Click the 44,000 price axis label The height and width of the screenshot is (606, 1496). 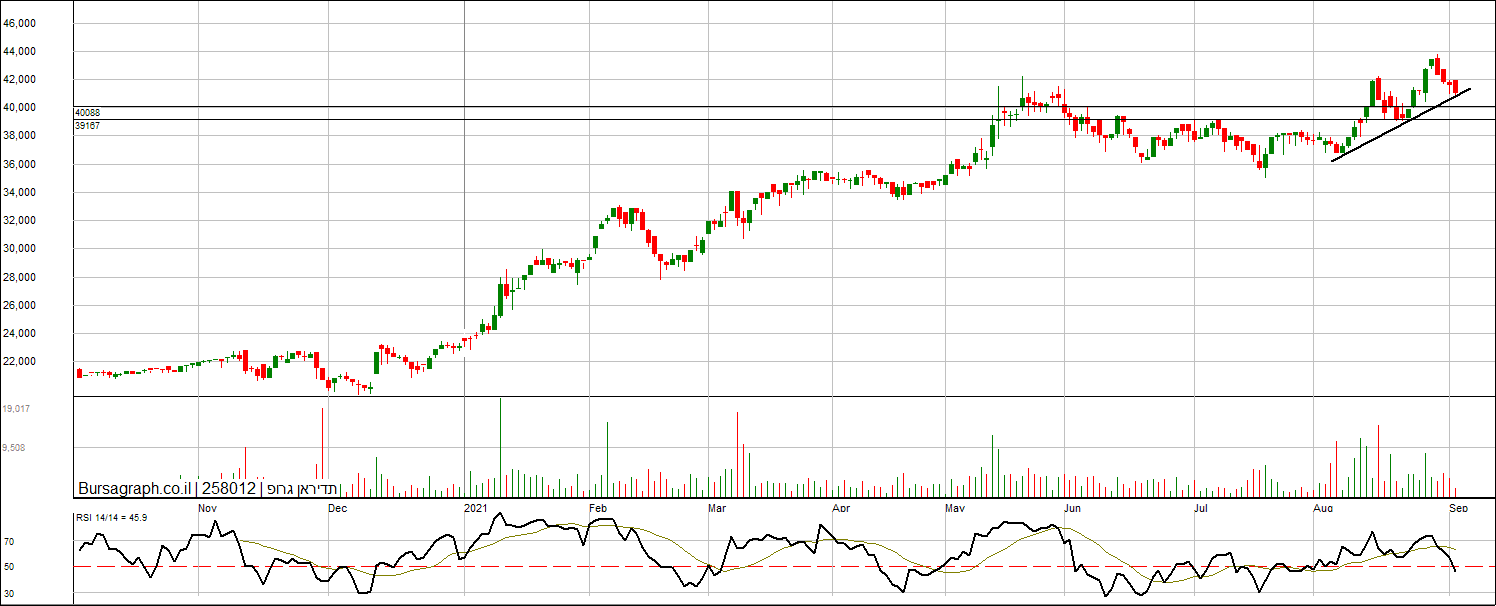[x=20, y=51]
